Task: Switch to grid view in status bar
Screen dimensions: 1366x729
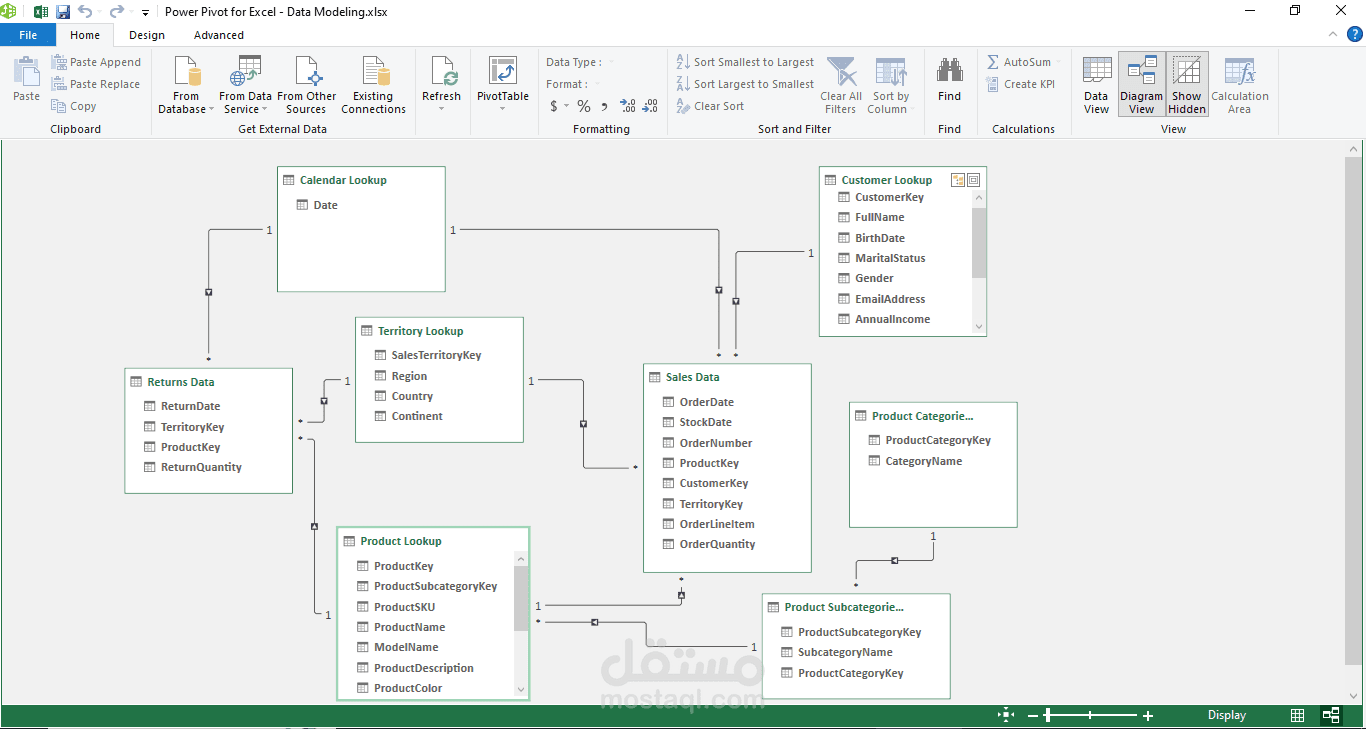Action: coord(1297,715)
